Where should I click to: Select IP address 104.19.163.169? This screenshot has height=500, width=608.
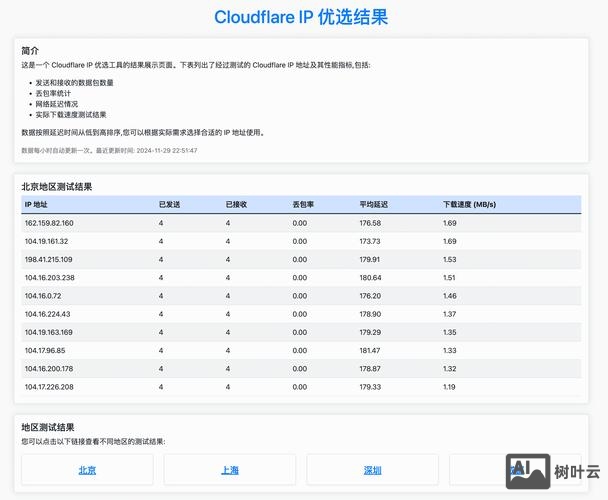[x=49, y=332]
